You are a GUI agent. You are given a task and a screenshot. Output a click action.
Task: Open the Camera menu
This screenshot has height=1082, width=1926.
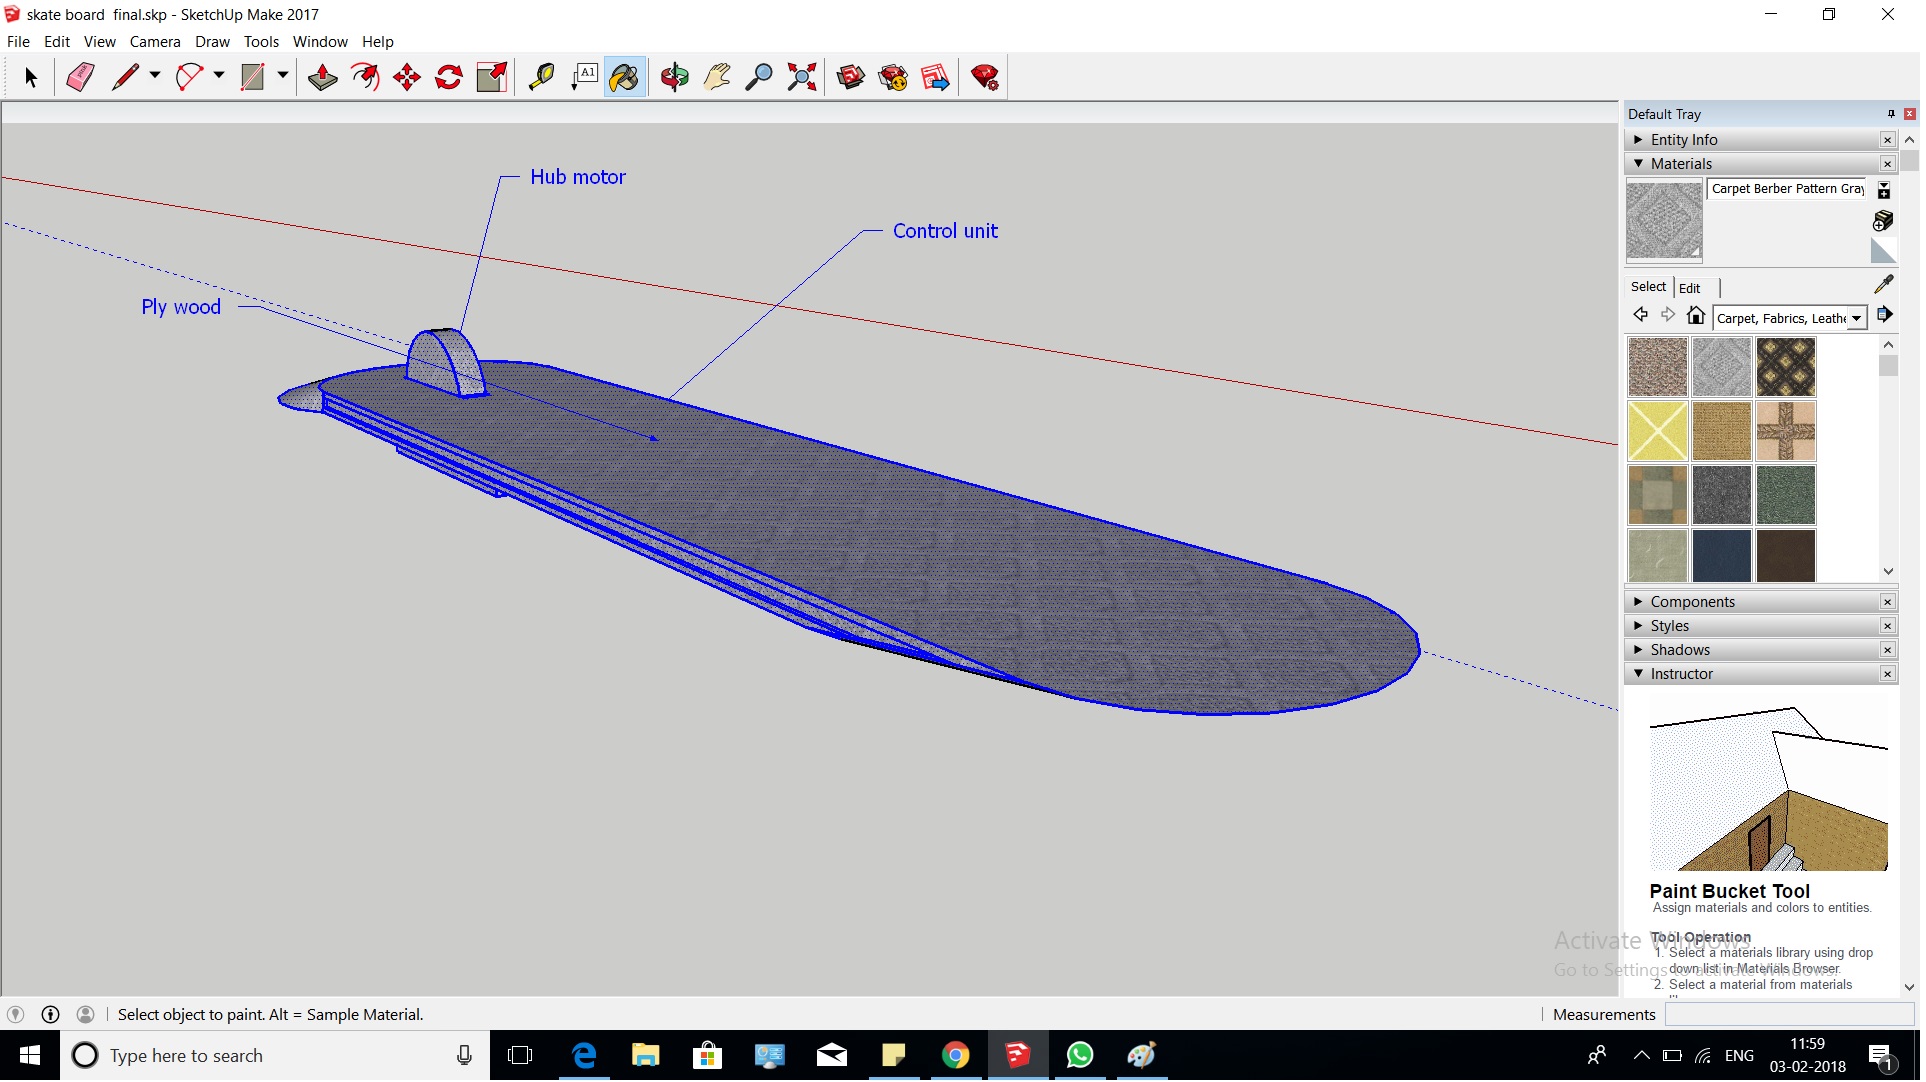click(155, 42)
